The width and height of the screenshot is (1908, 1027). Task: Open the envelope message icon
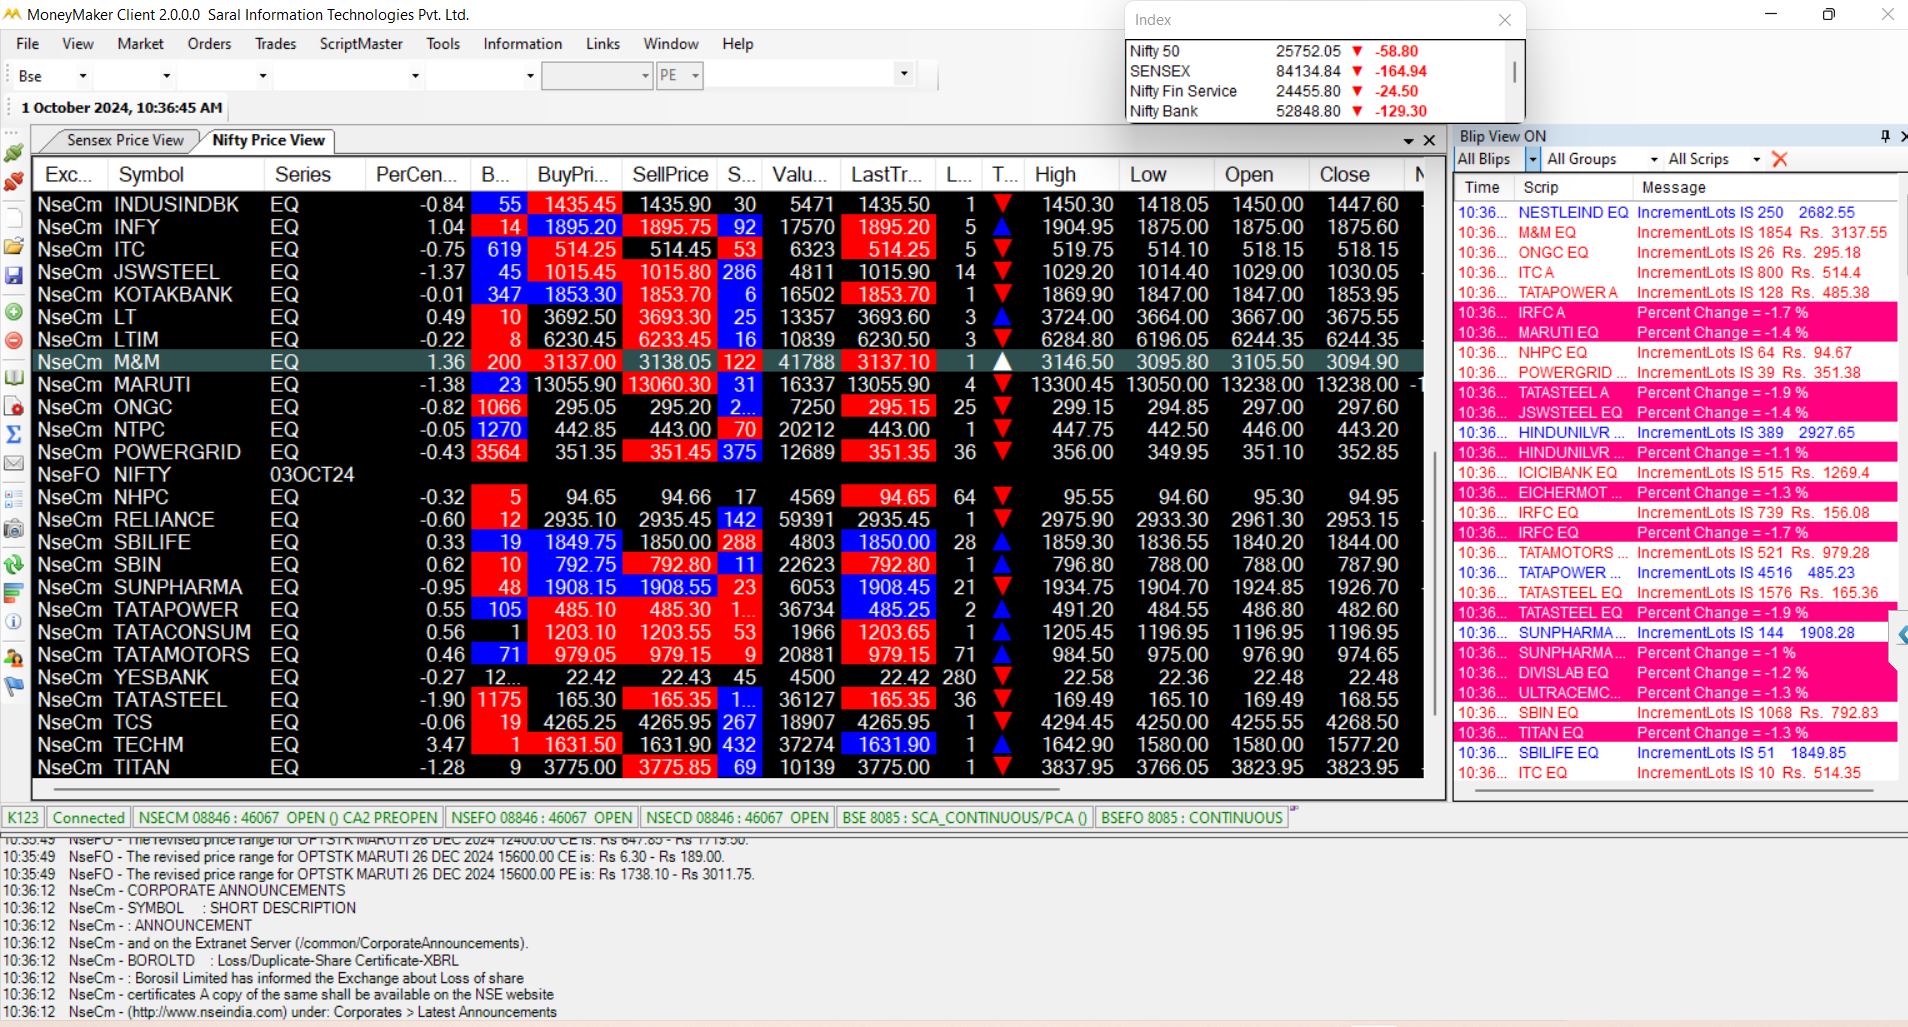tap(14, 463)
